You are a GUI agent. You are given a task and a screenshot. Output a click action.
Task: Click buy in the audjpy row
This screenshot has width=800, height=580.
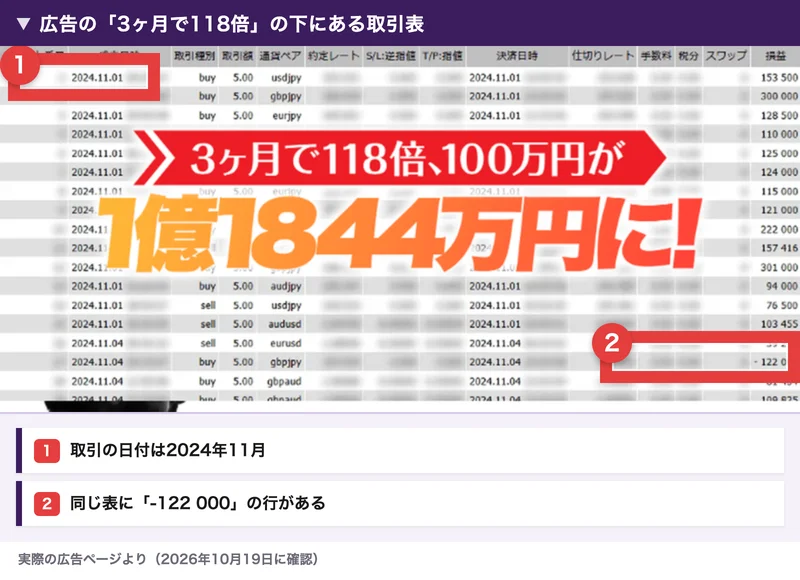point(207,286)
